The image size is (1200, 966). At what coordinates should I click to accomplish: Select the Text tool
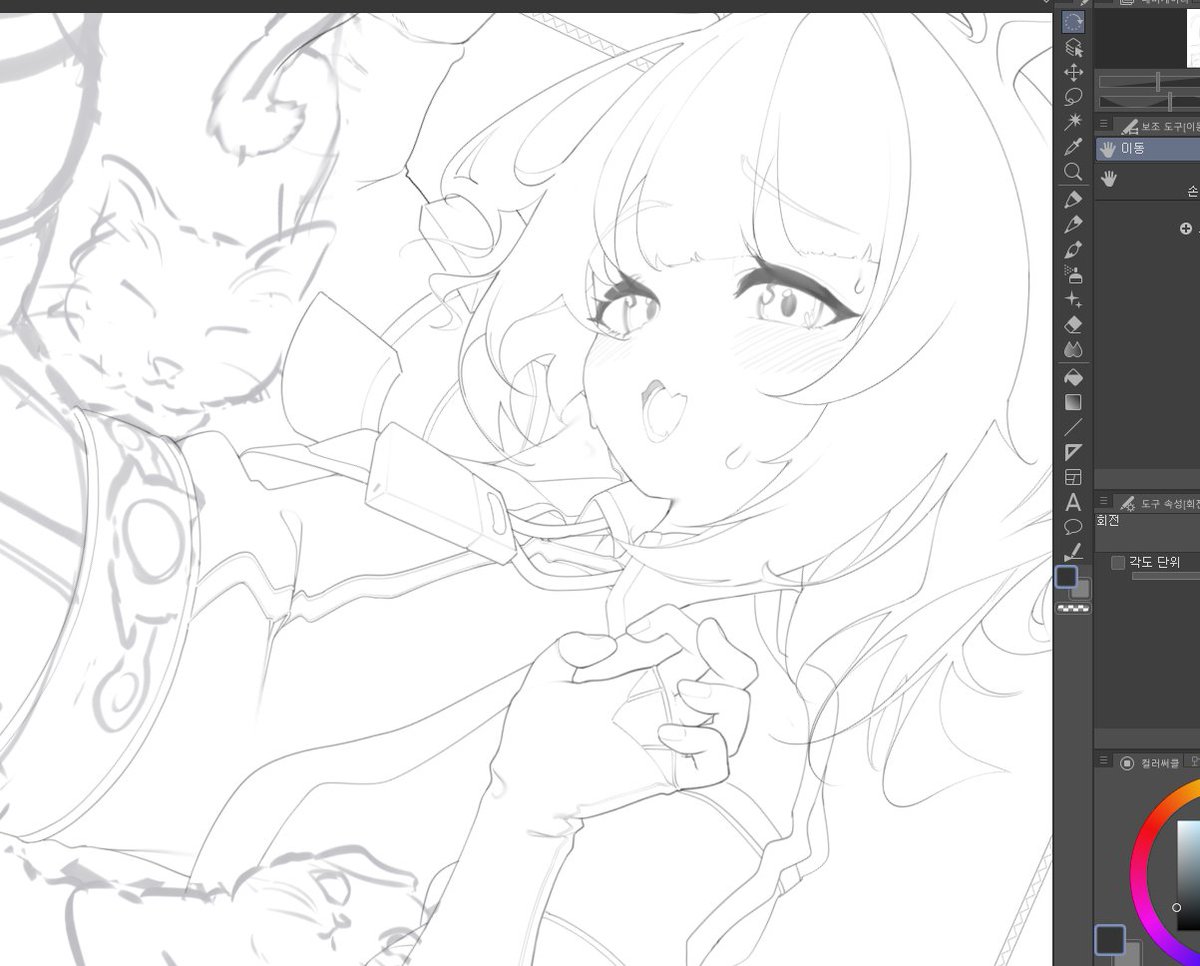pos(1073,502)
